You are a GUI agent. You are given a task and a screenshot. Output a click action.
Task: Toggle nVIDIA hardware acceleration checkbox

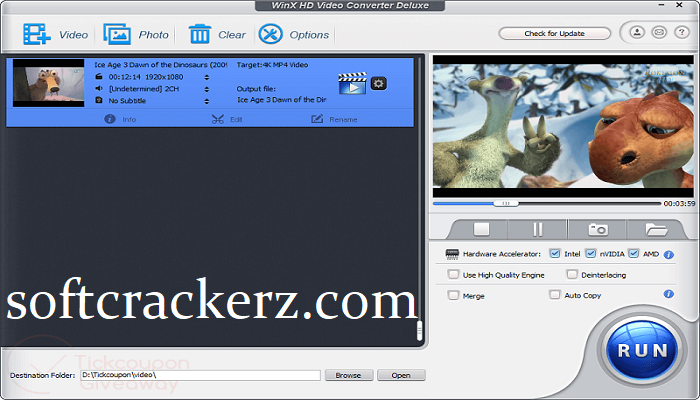[x=590, y=254]
